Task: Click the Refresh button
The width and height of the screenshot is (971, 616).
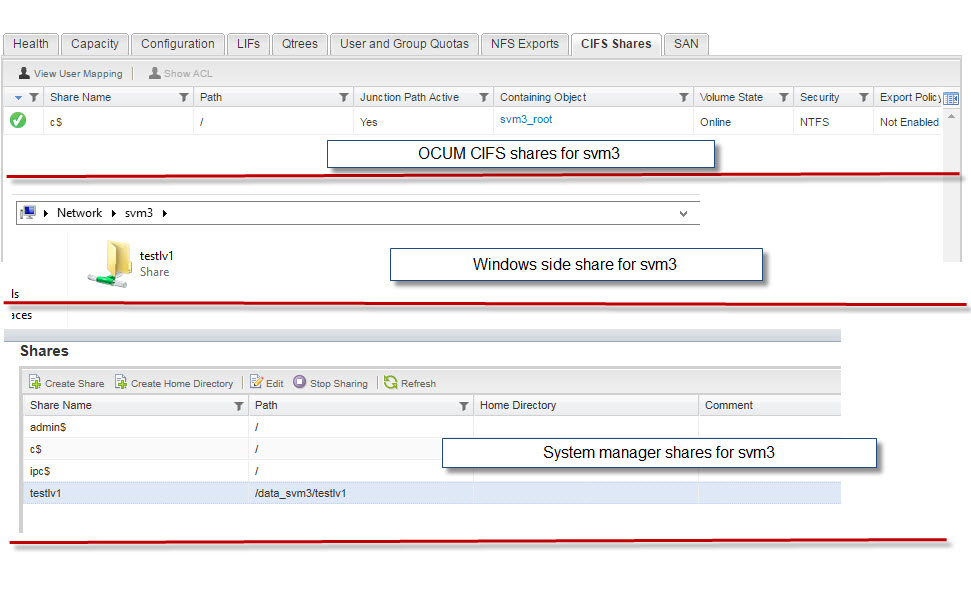Action: [410, 383]
